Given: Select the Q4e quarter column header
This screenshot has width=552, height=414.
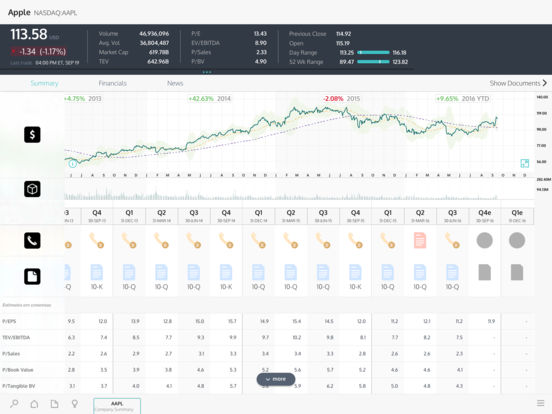Looking at the screenshot, I should coord(484,215).
